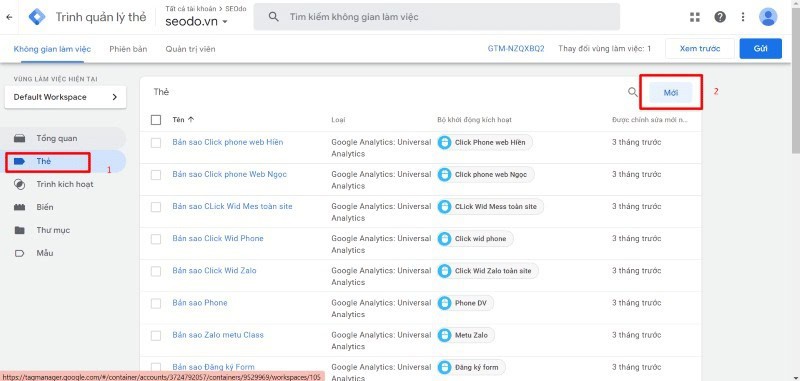Click the search magnifier in workspace search bar
The width and height of the screenshot is (800, 381).
(273, 17)
